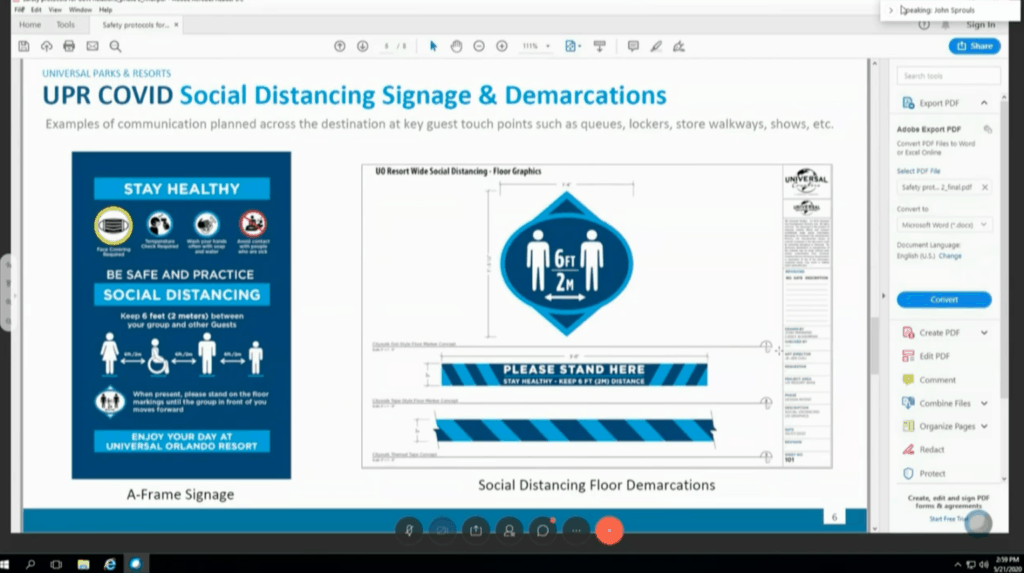Viewport: 1024px width, 573px height.
Task: Toggle the meeting camera video button
Action: click(442, 530)
